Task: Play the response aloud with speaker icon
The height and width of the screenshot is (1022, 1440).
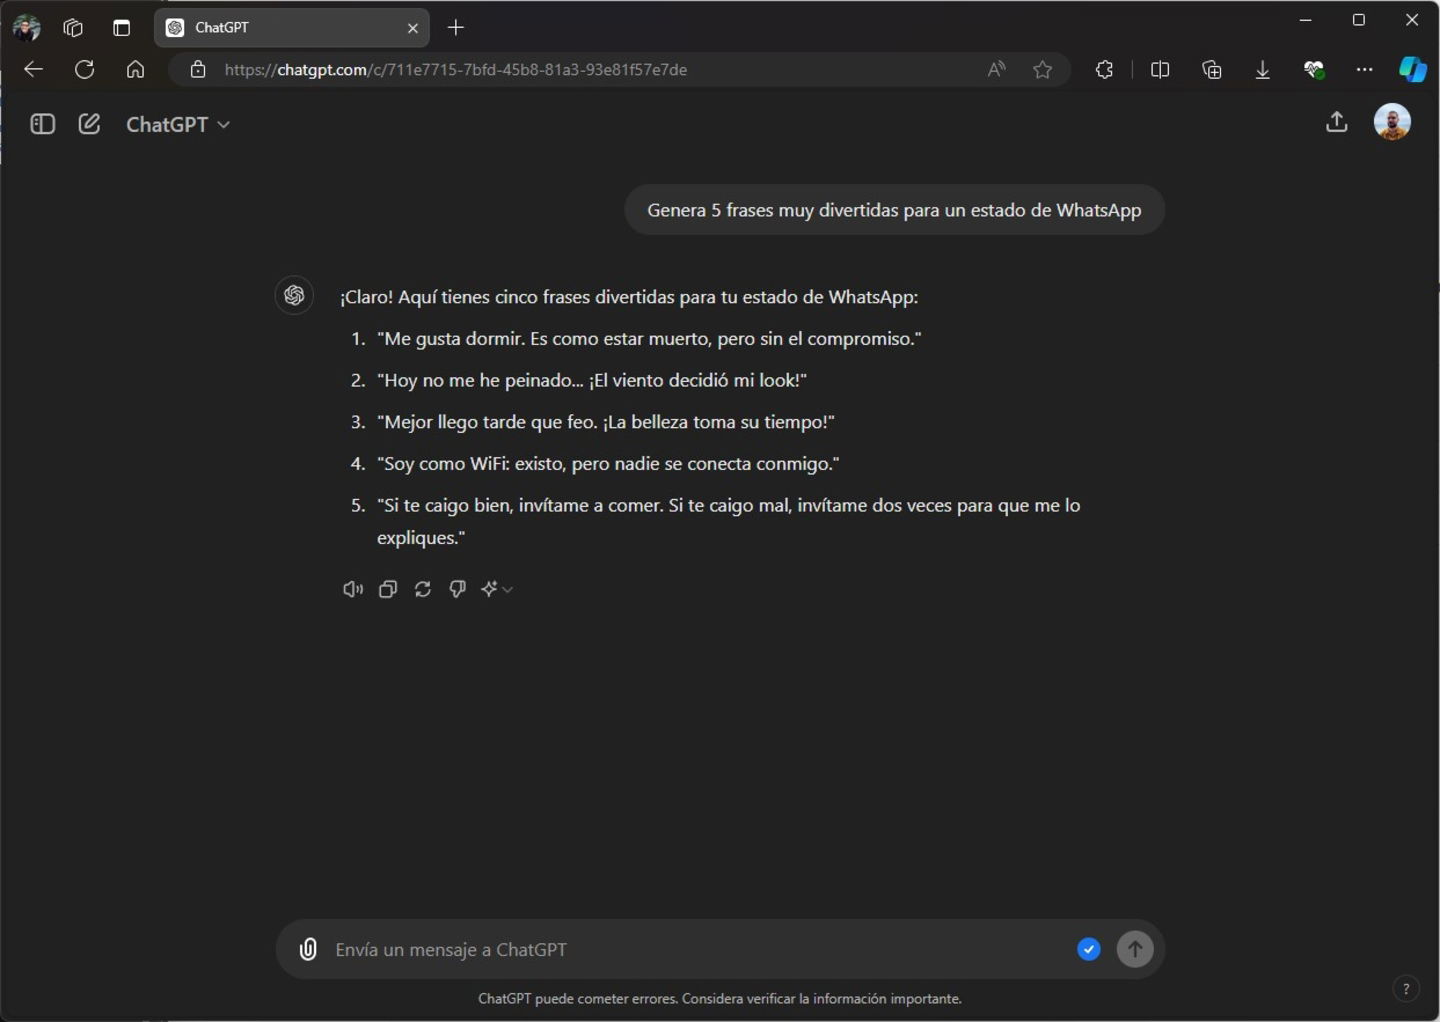Action: click(353, 589)
